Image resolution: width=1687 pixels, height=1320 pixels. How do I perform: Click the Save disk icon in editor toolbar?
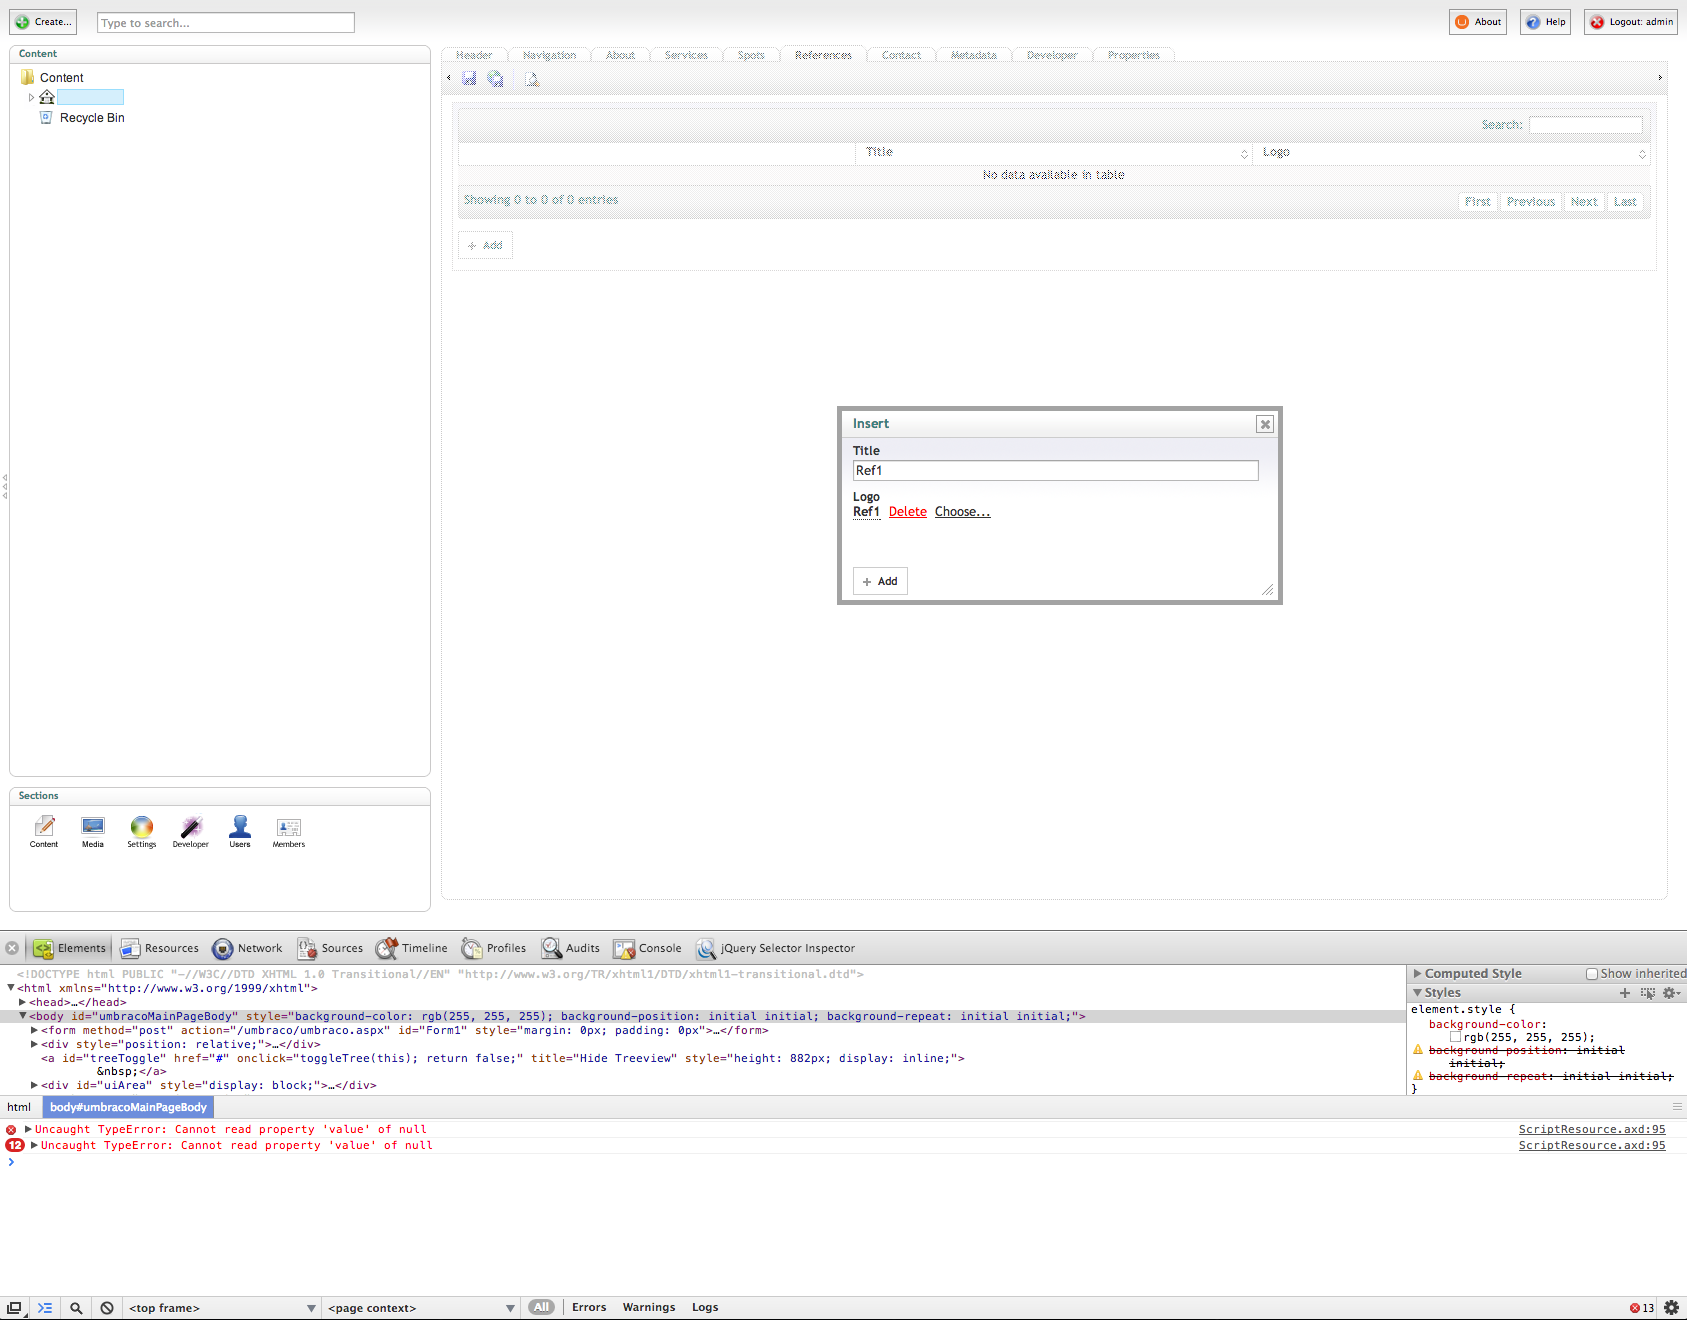(x=469, y=78)
